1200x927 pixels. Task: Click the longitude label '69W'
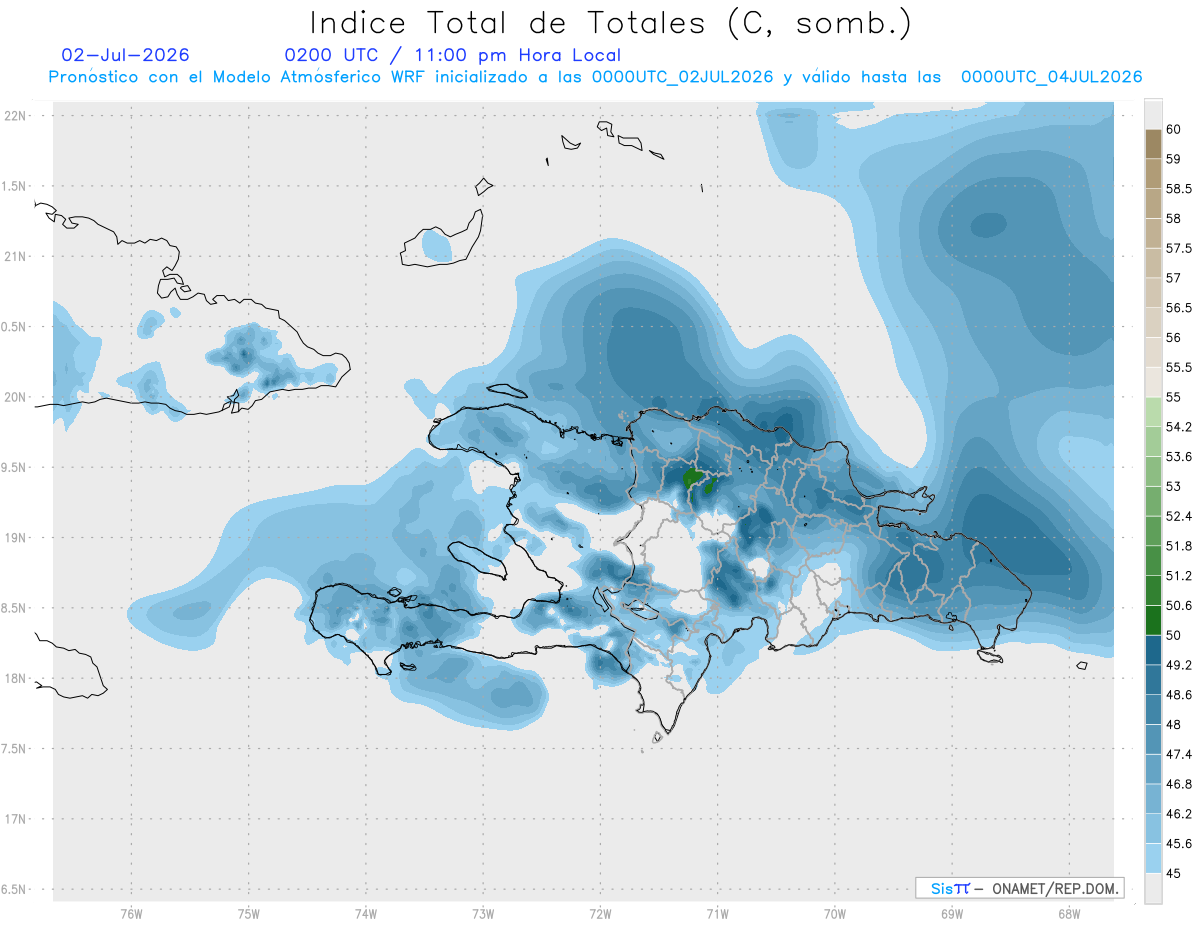(x=952, y=913)
